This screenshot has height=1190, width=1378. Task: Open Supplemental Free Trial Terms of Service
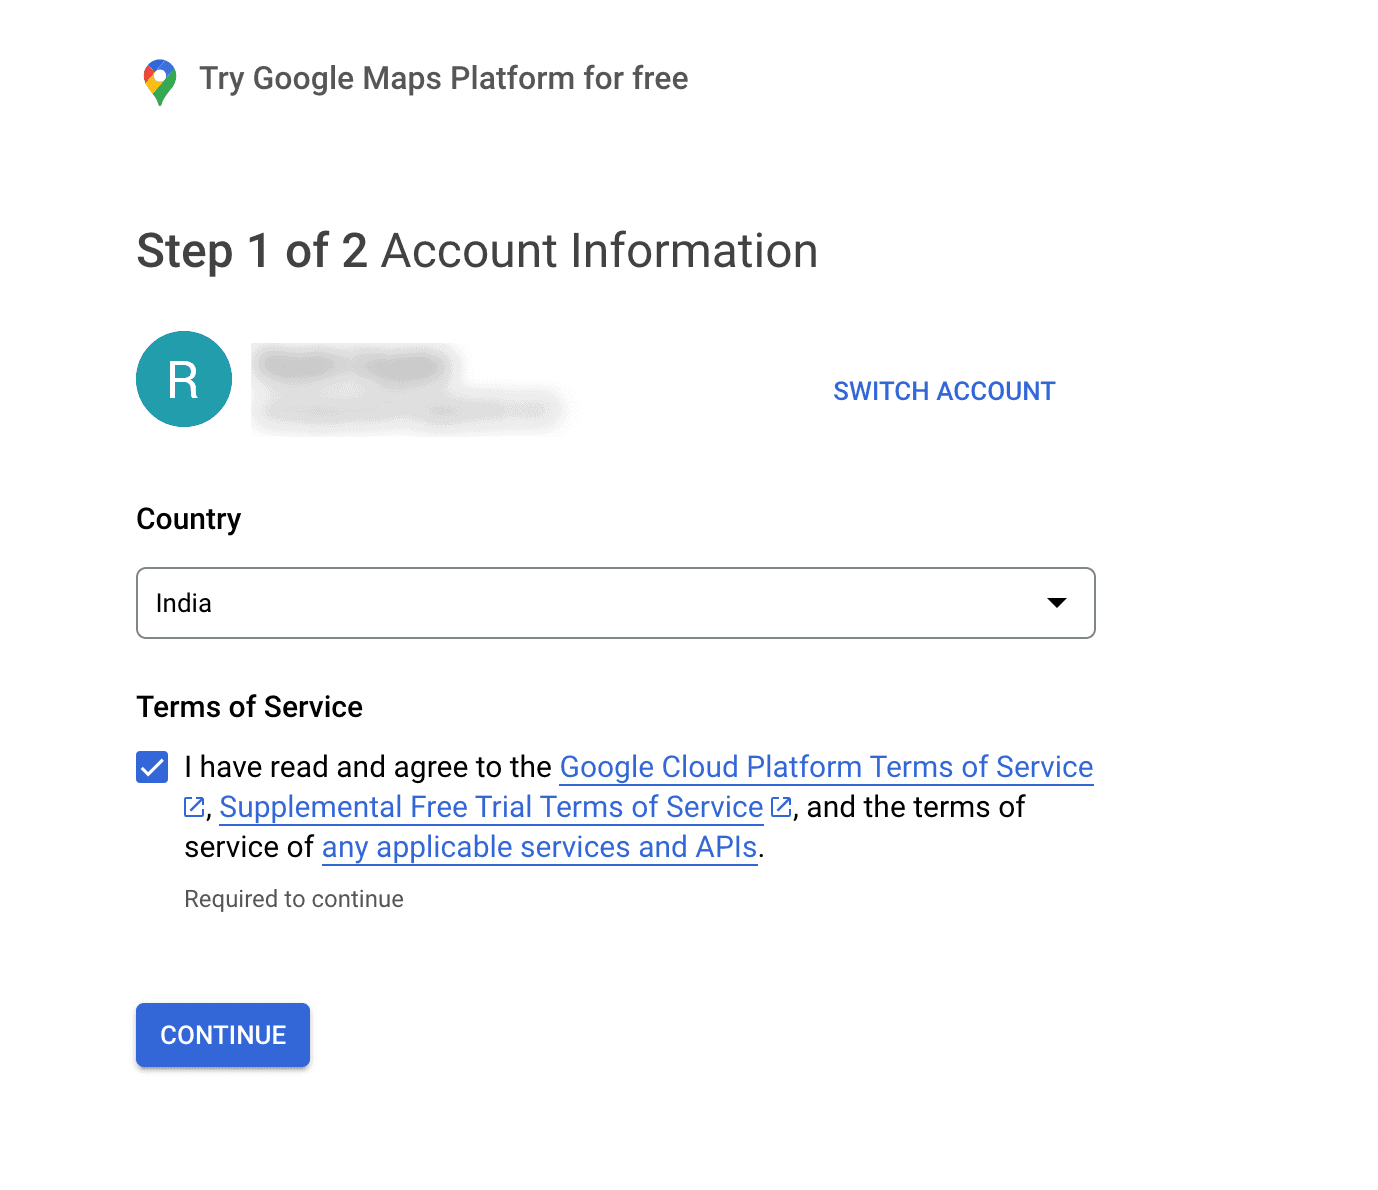pos(491,807)
